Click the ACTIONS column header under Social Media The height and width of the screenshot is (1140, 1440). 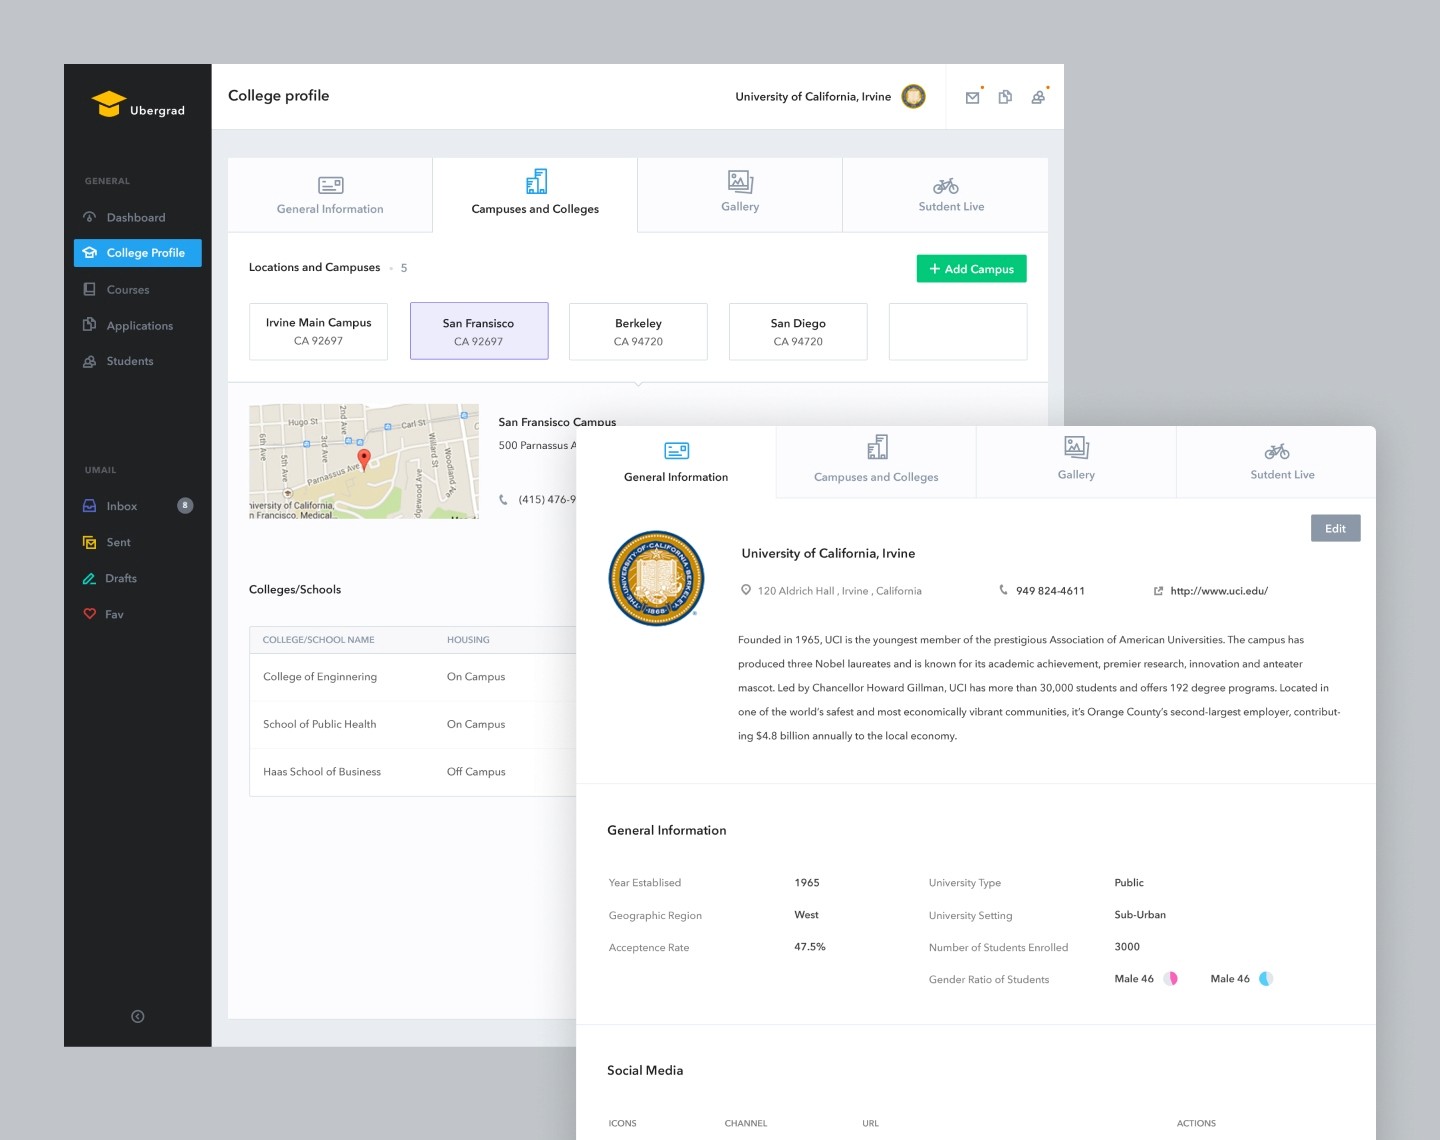click(x=1196, y=1124)
